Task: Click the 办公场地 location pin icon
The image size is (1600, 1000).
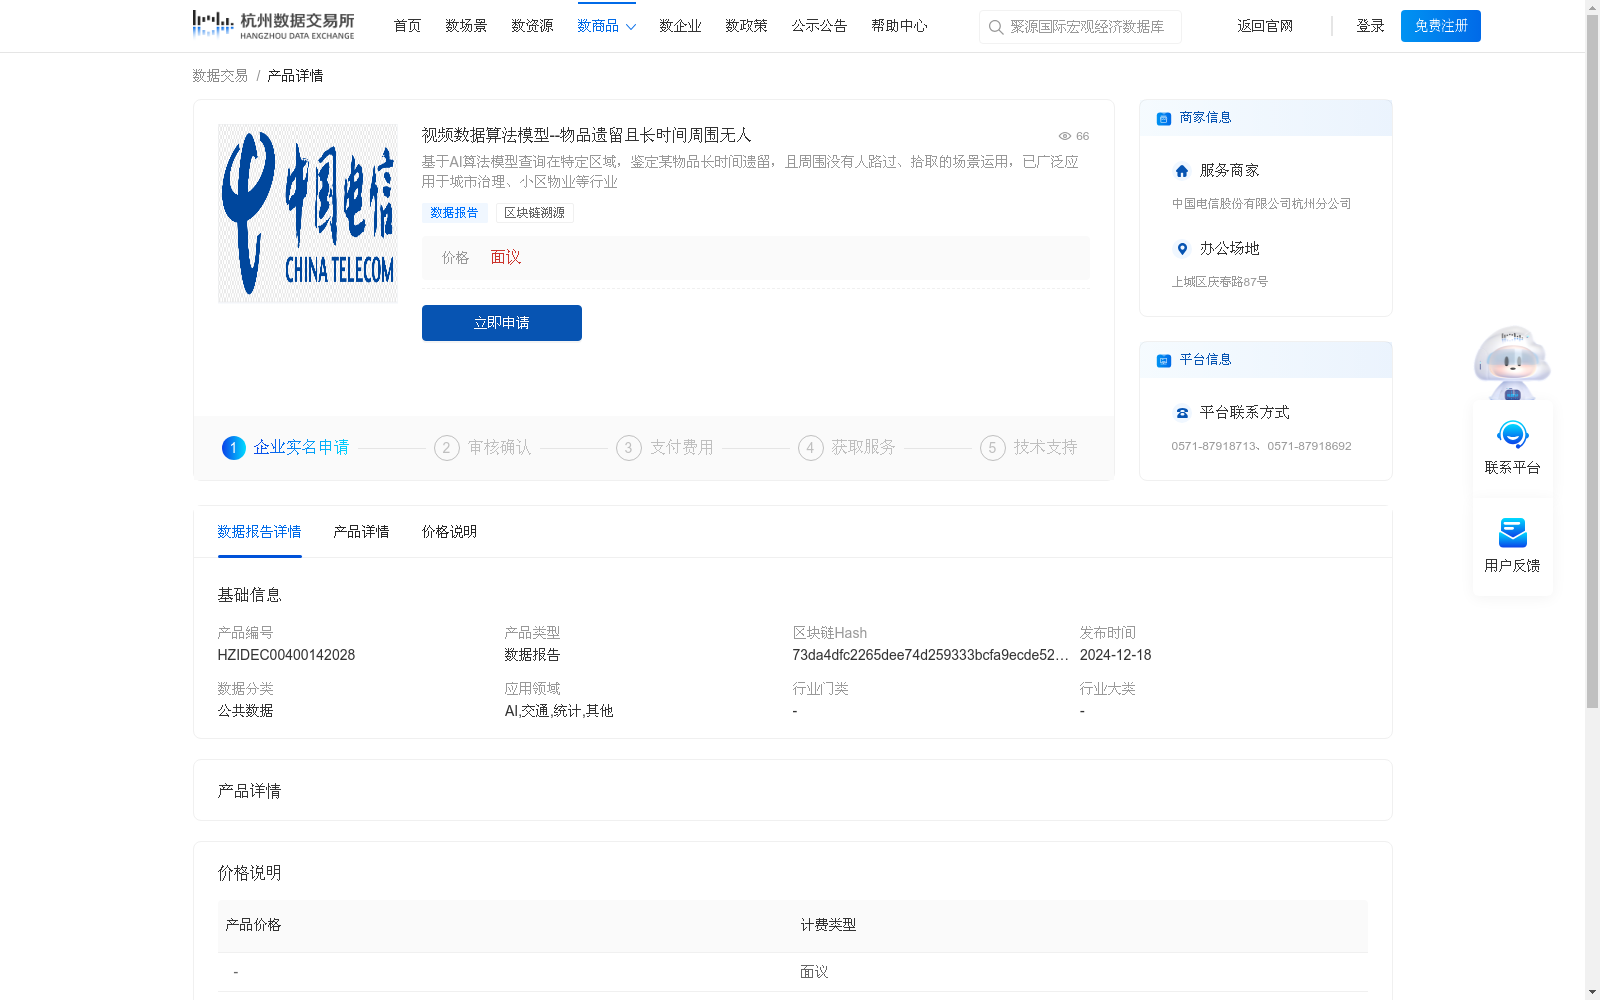Action: (1182, 249)
